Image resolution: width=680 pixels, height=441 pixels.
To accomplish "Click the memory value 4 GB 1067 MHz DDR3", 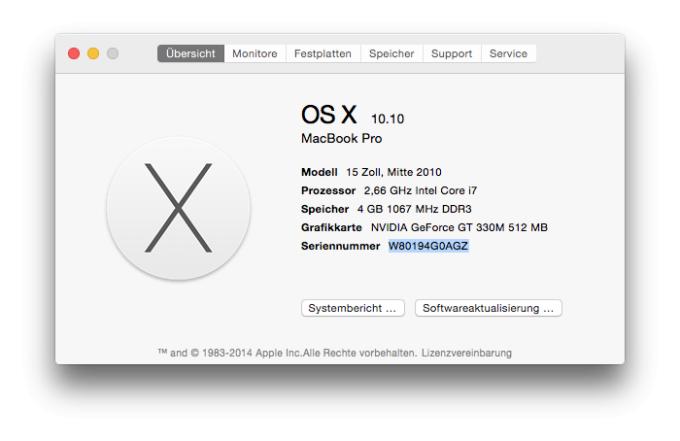I will click(x=414, y=209).
